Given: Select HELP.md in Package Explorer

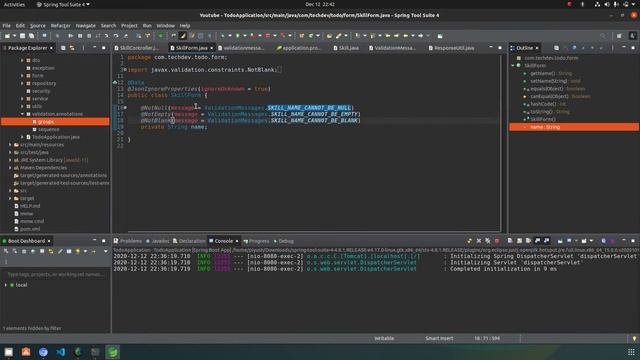Looking at the screenshot, I should [x=29, y=206].
